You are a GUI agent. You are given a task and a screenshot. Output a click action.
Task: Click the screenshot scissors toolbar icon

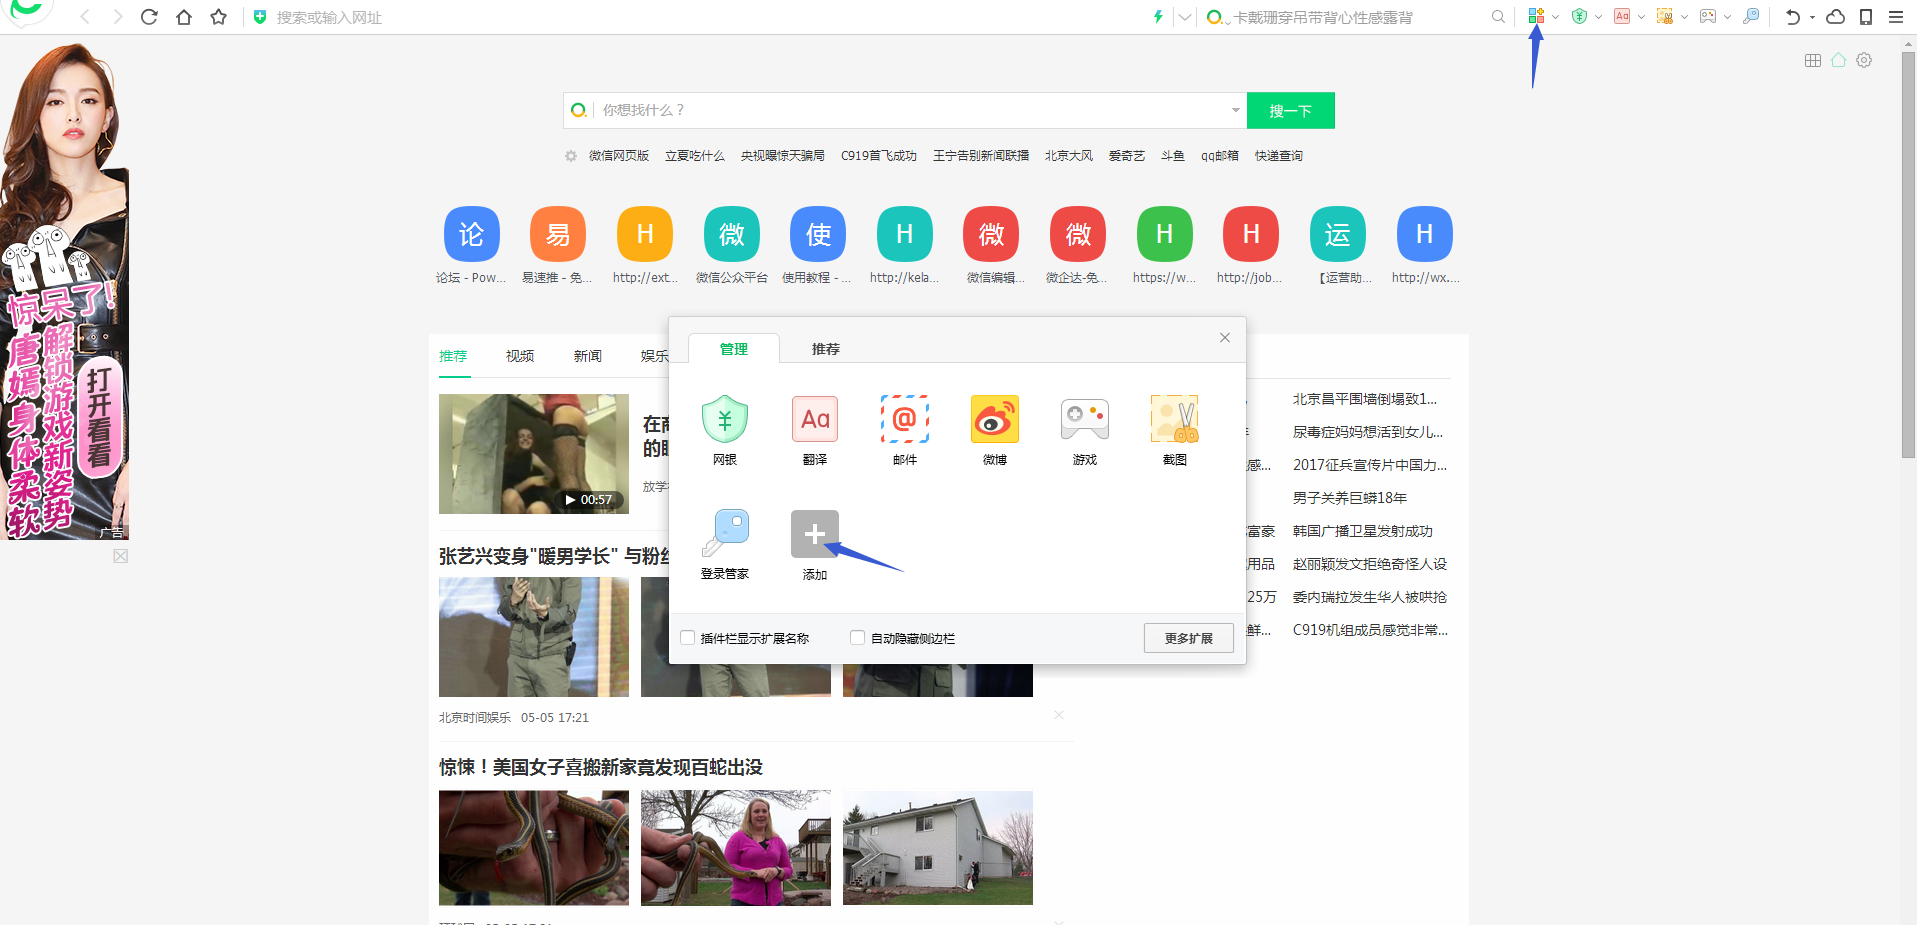pos(1665,16)
